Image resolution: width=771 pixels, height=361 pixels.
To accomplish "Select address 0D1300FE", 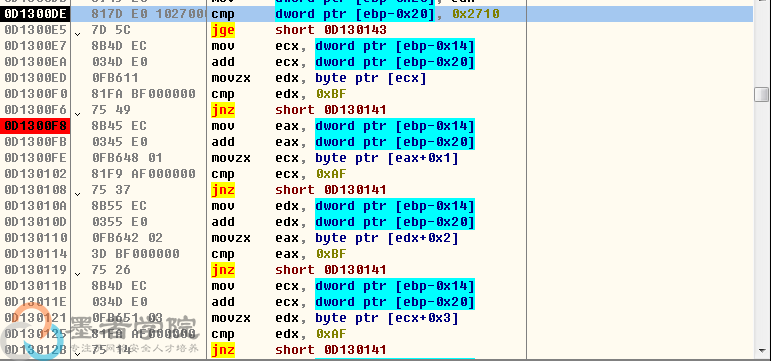I will (35, 158).
